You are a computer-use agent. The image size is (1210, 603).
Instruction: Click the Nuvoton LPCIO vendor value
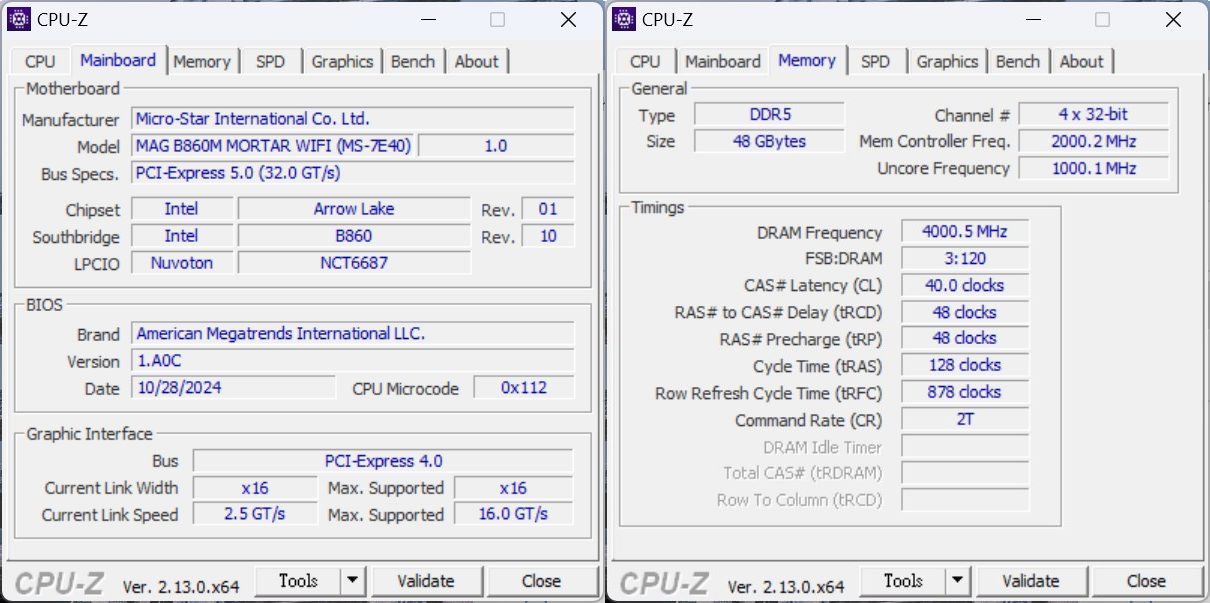pos(182,263)
